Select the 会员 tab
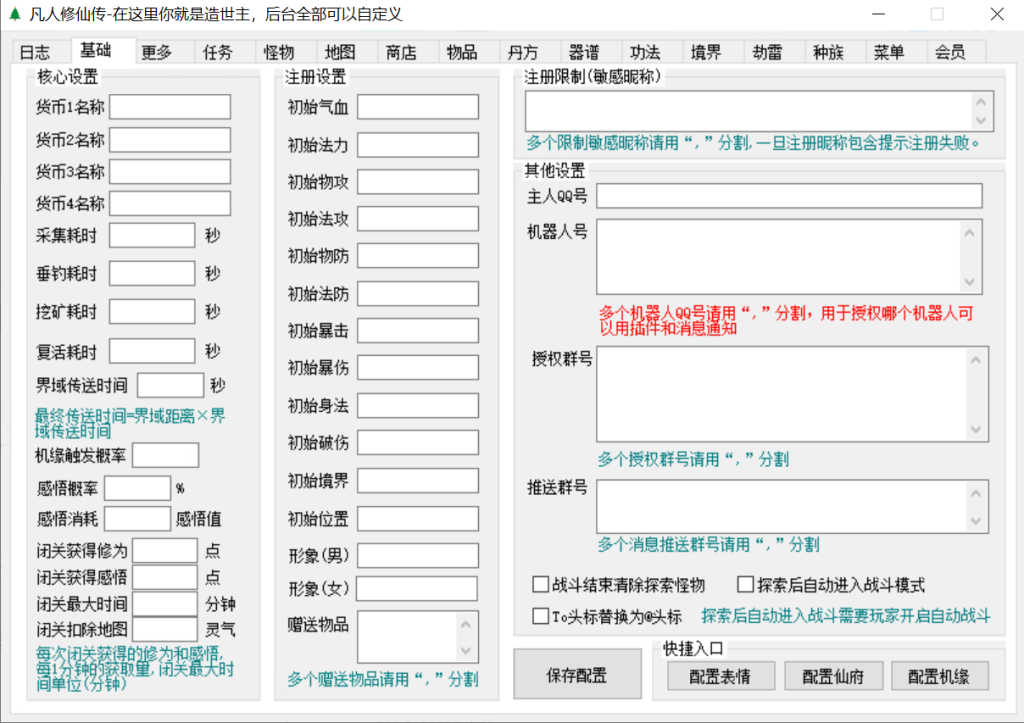Image resolution: width=1024 pixels, height=723 pixels. [x=949, y=53]
